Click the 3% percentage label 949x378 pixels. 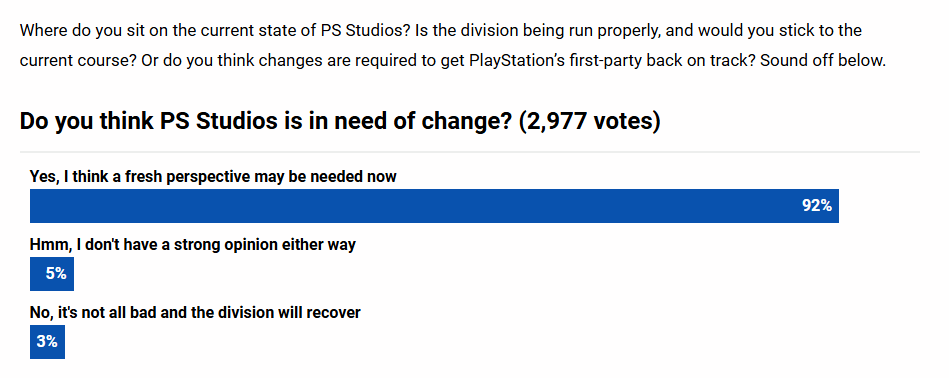[47, 342]
